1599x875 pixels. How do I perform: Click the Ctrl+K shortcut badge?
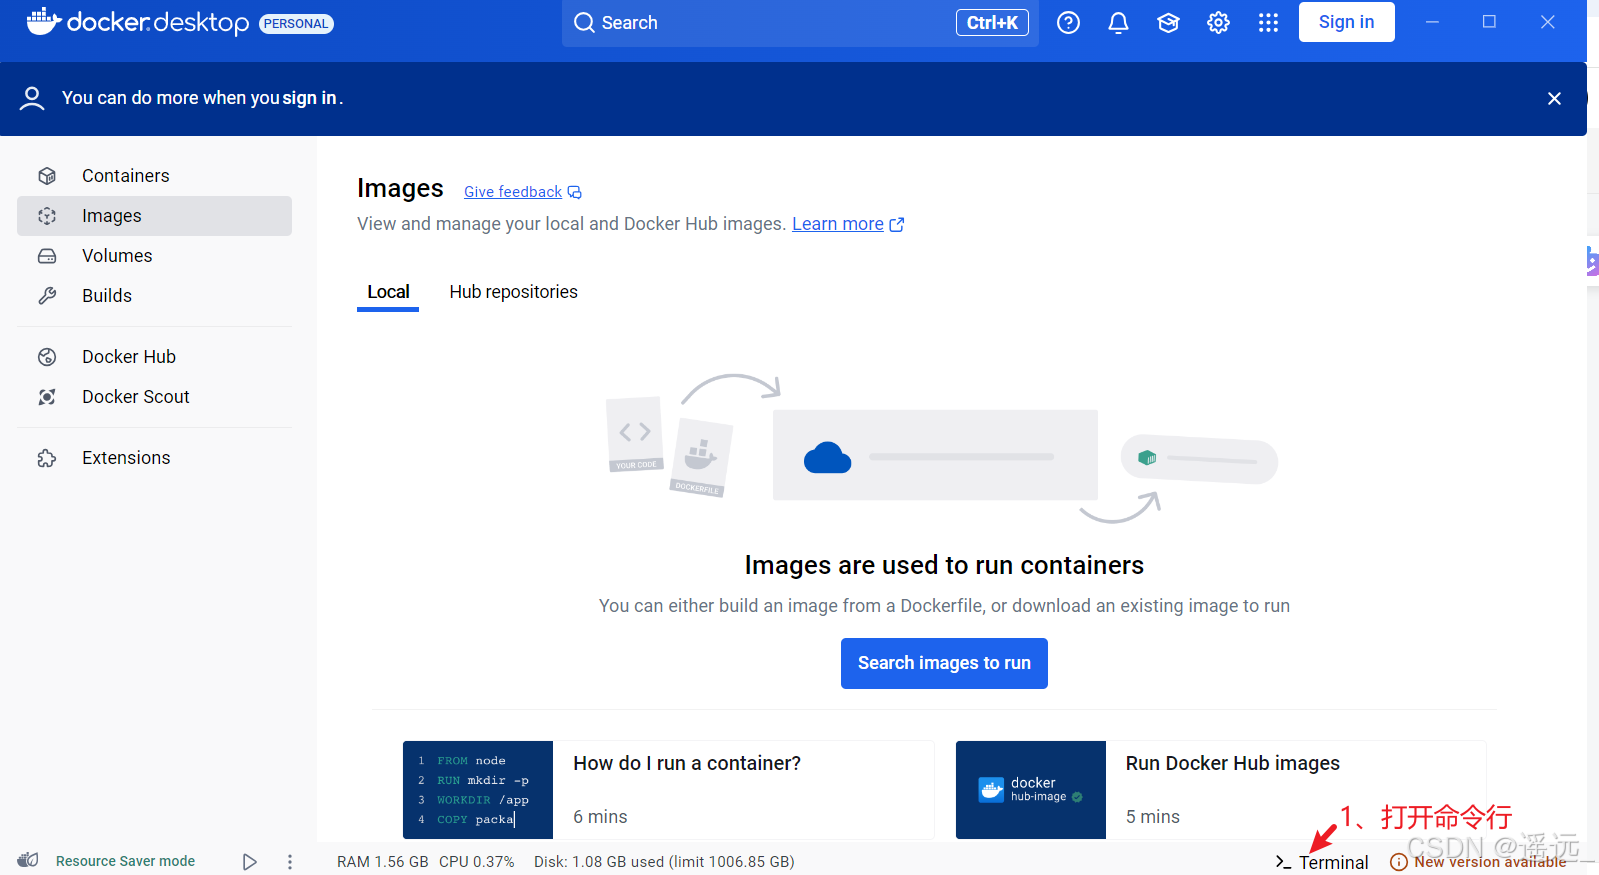(992, 22)
